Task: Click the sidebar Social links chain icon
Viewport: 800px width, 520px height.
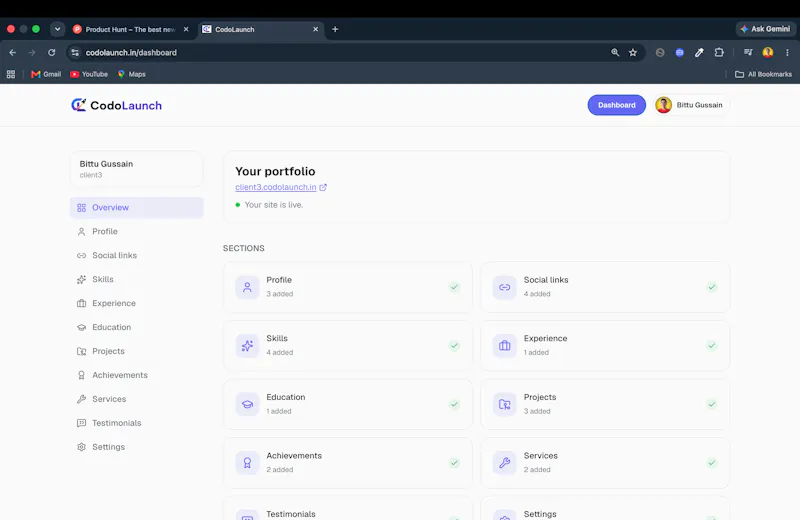Action: tap(81, 256)
